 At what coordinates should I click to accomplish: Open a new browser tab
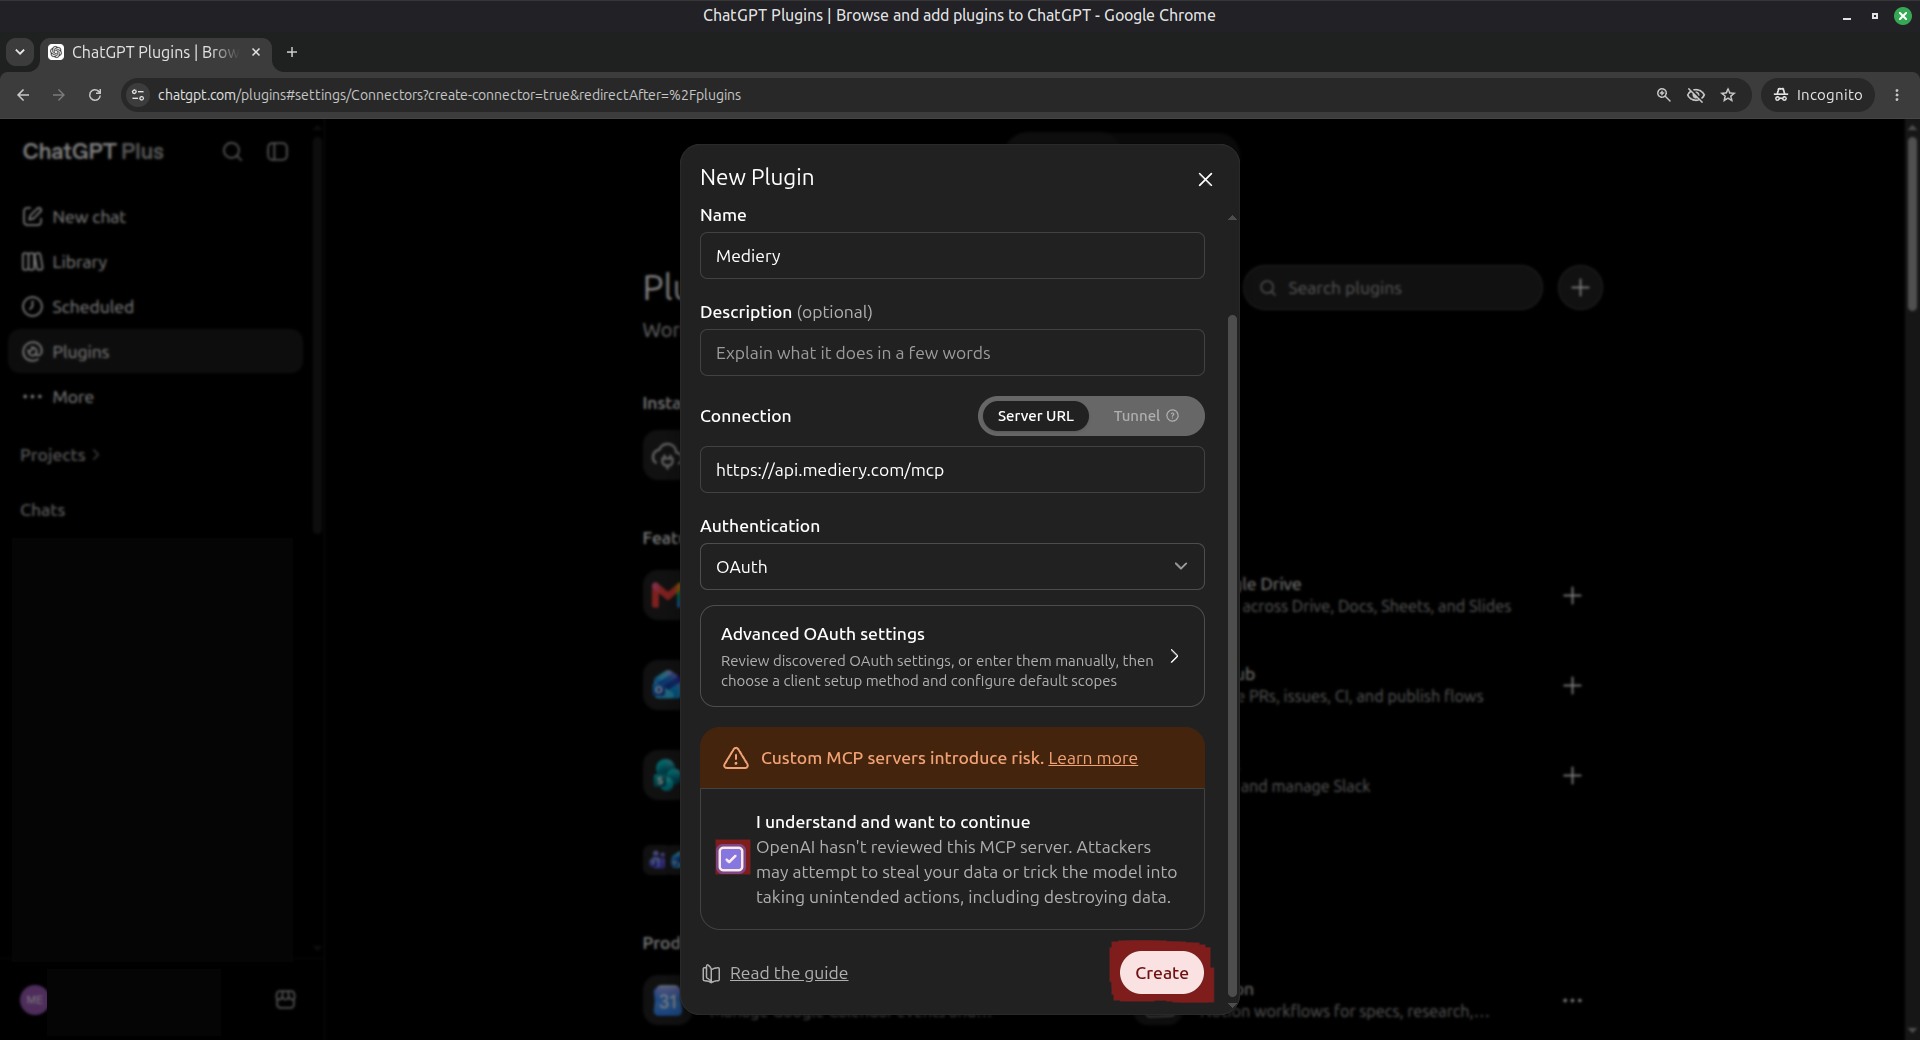coord(292,52)
